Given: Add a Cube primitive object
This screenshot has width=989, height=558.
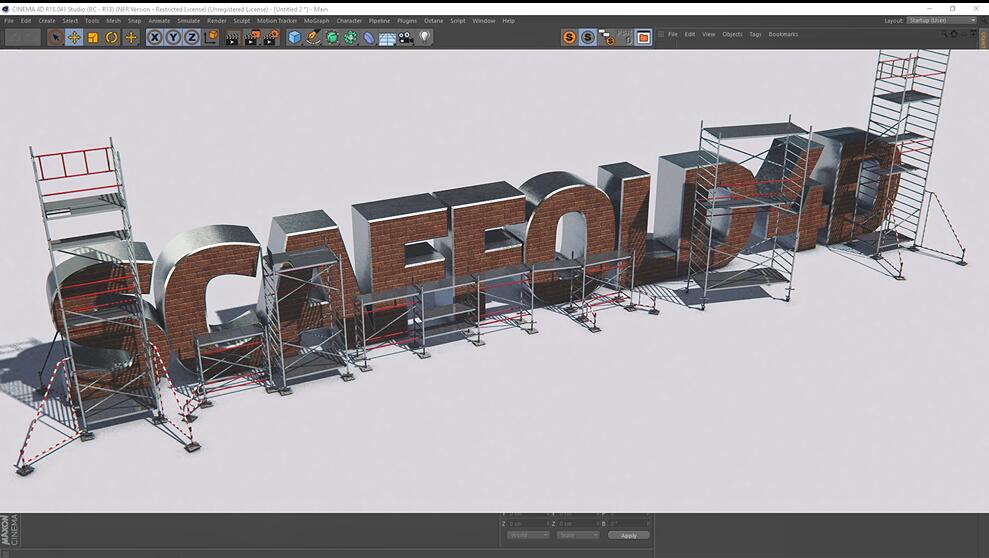Looking at the screenshot, I should point(295,38).
